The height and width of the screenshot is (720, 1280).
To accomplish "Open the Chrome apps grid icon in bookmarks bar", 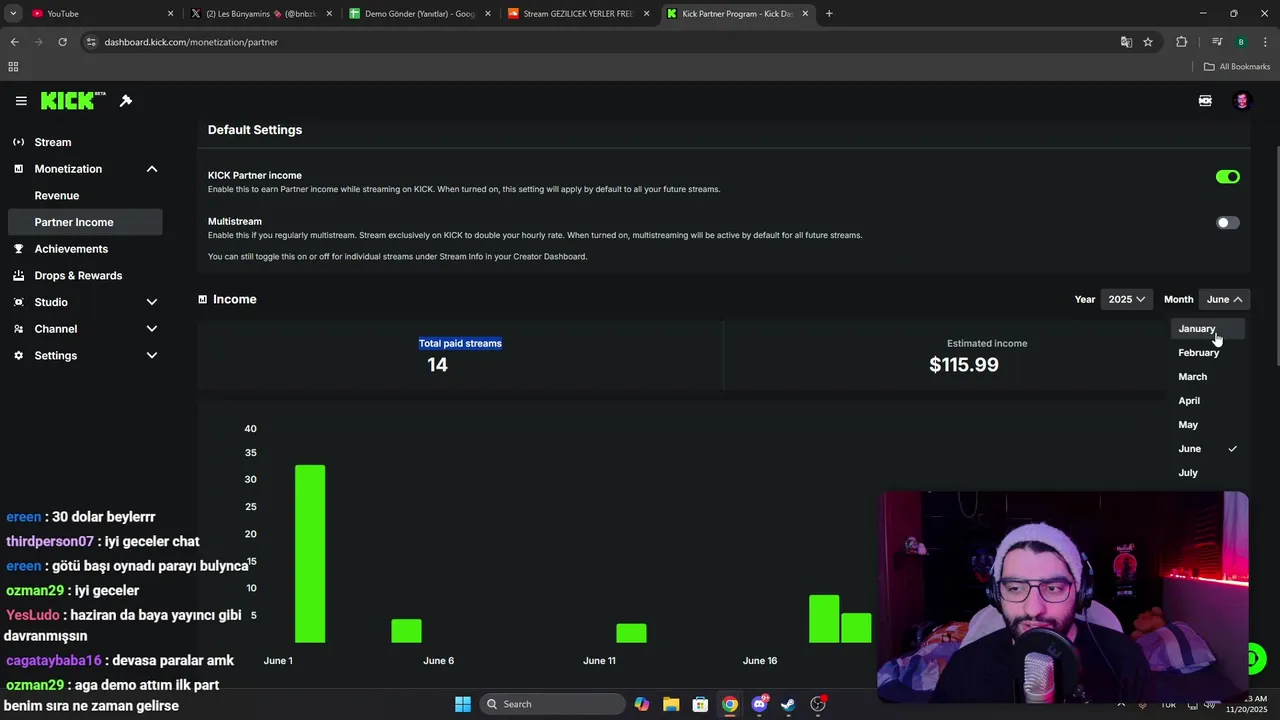I will pos(13,67).
